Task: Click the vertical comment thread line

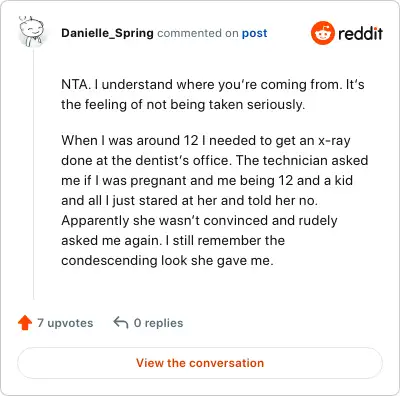Action: click(x=33, y=173)
